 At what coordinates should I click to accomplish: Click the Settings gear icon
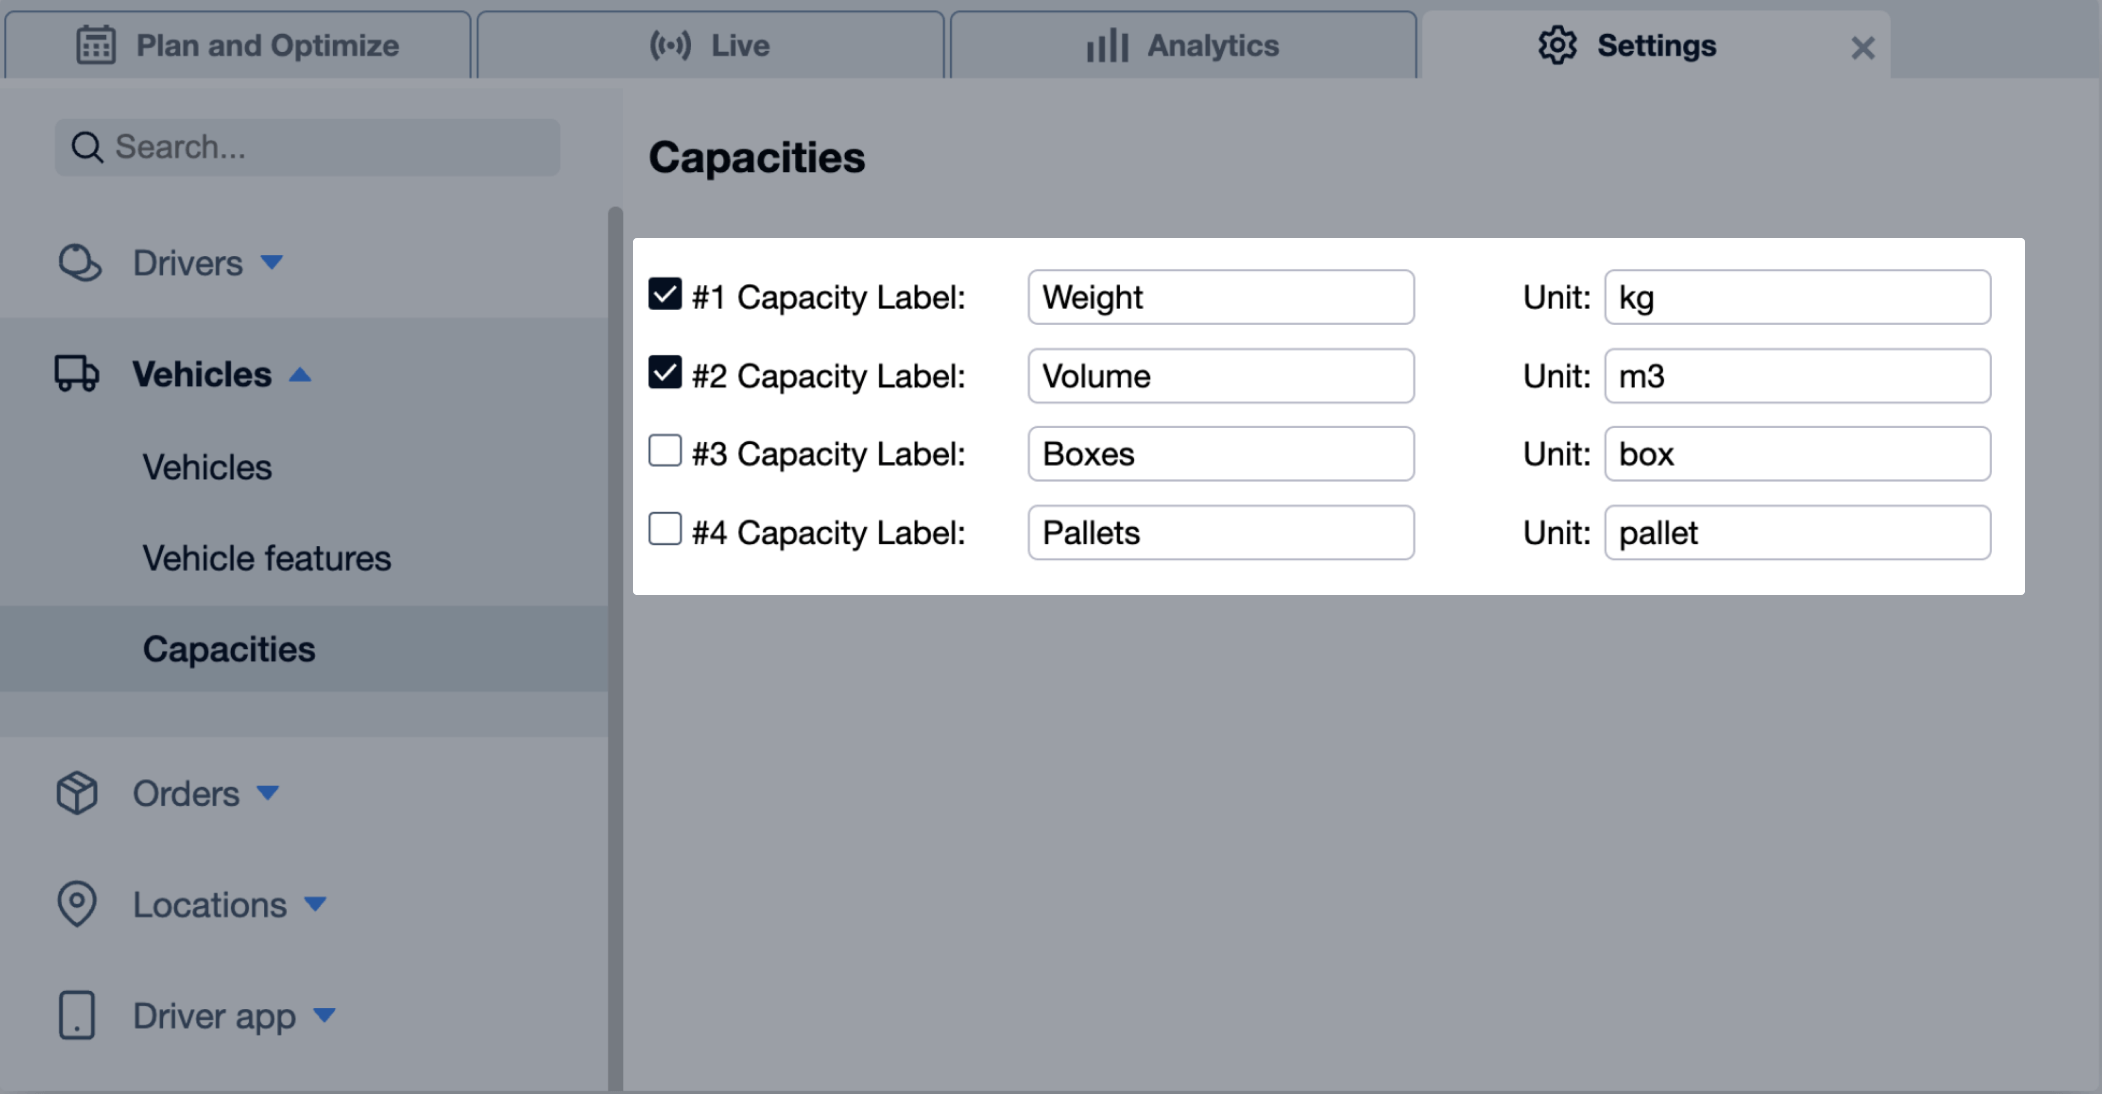[1556, 45]
